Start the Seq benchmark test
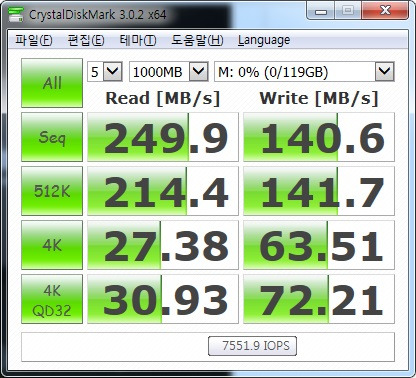The width and height of the screenshot is (416, 378). coord(52,137)
